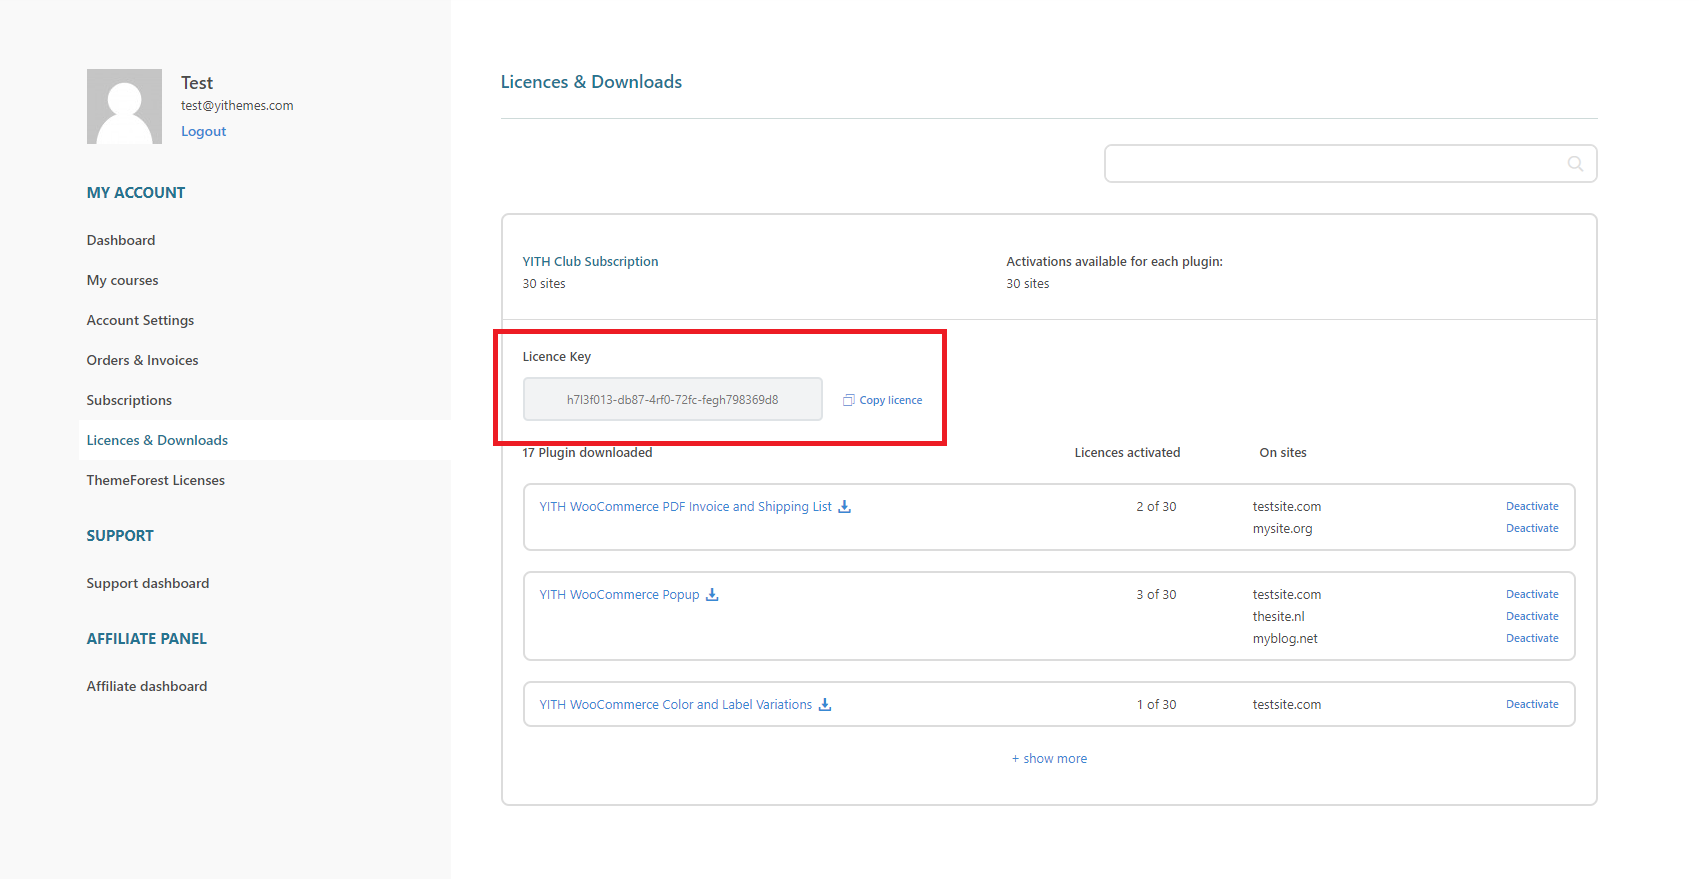Select Licences & Downloads sidebar item
Viewport: 1699px width, 879px height.
click(157, 440)
